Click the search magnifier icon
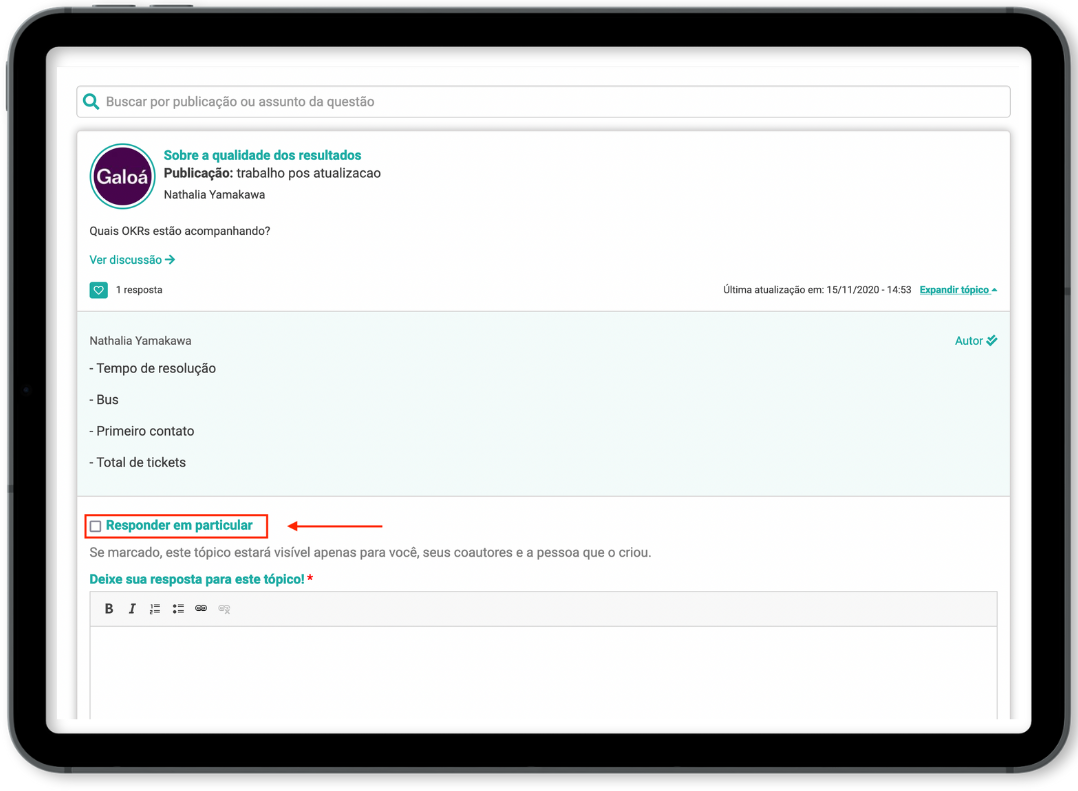1078x791 pixels. pos(91,102)
